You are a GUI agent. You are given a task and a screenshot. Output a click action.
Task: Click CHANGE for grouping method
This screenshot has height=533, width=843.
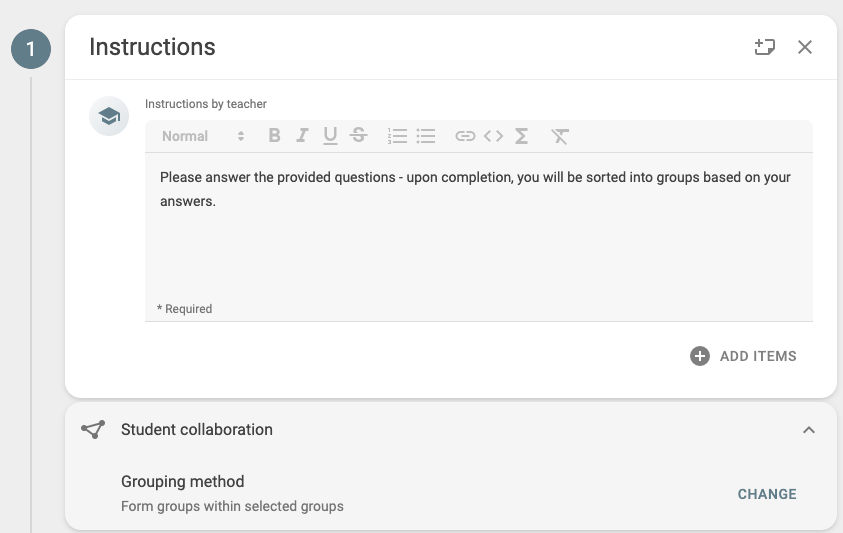click(767, 494)
